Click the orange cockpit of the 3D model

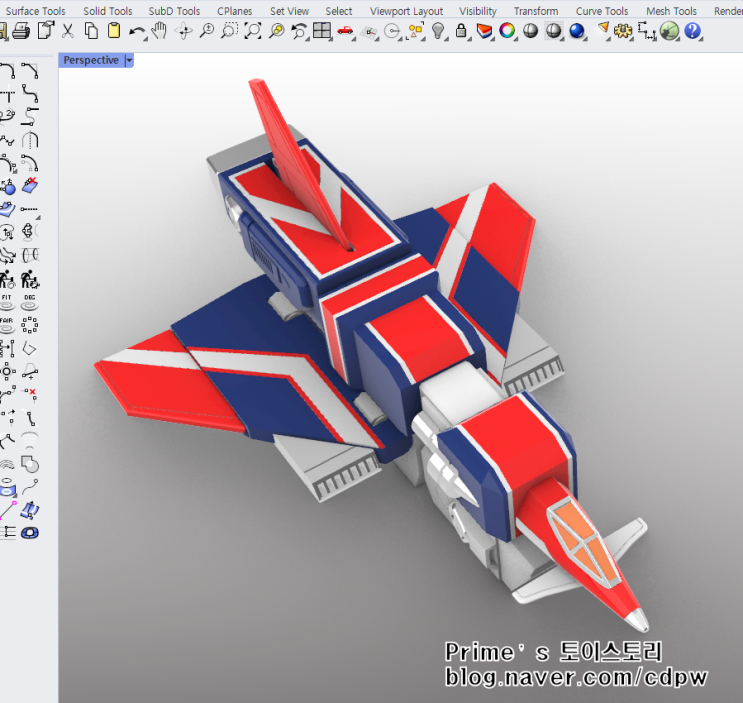pos(585,541)
